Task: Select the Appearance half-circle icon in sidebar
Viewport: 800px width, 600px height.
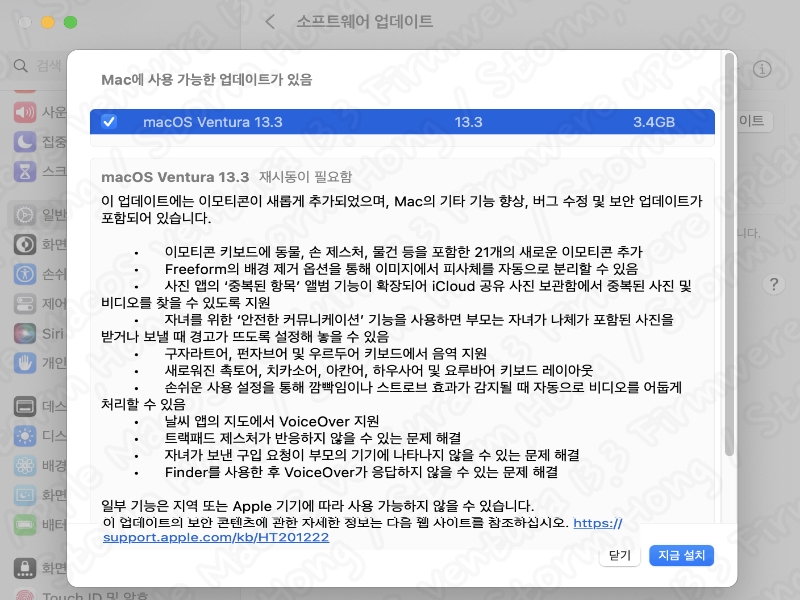Action: [25, 244]
